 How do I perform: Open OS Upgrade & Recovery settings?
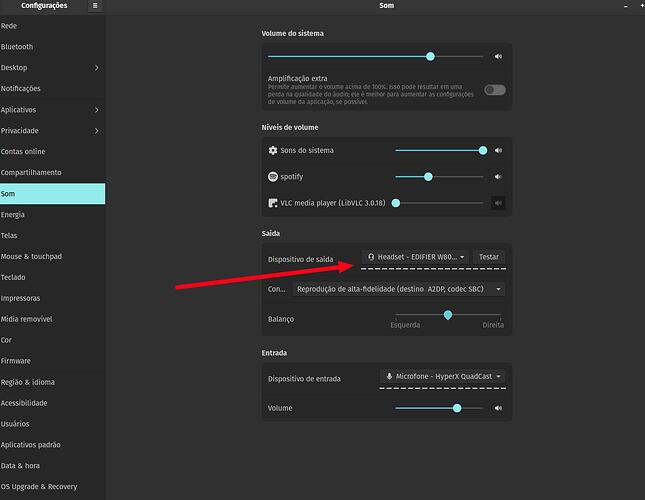pos(53,486)
